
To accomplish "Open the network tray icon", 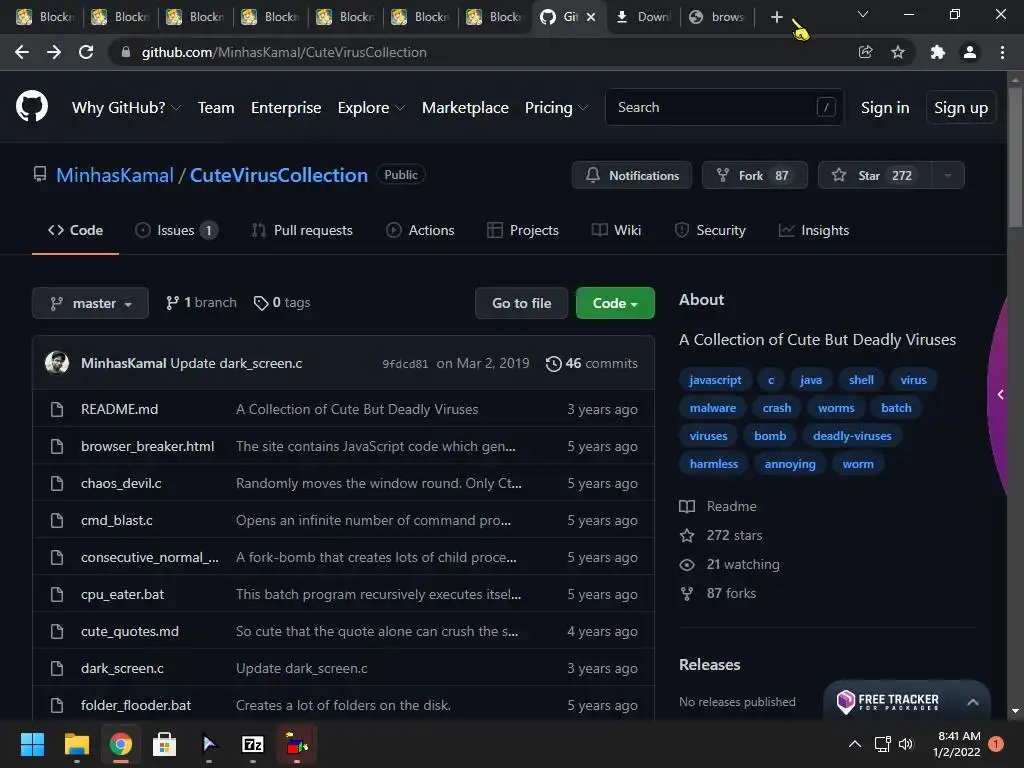I will tap(882, 744).
